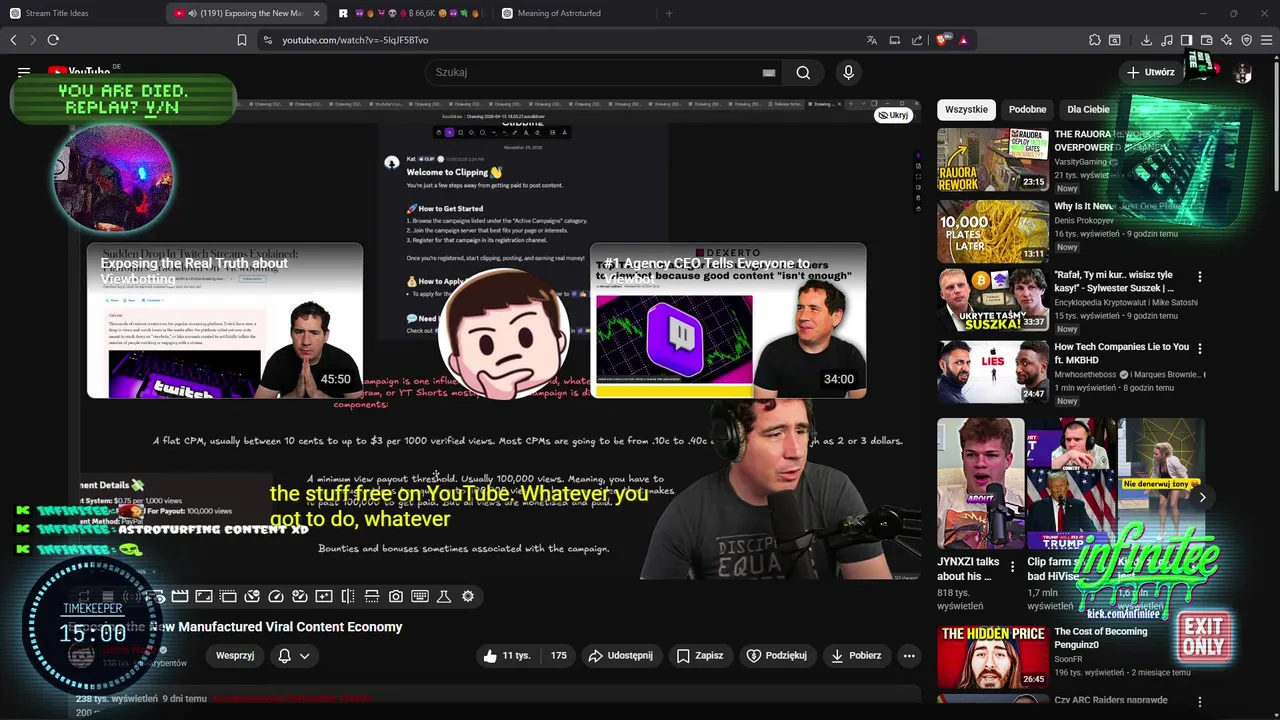1280x720 pixels.
Task: Switch to the Stream Title Ideas tab
Action: click(x=80, y=13)
